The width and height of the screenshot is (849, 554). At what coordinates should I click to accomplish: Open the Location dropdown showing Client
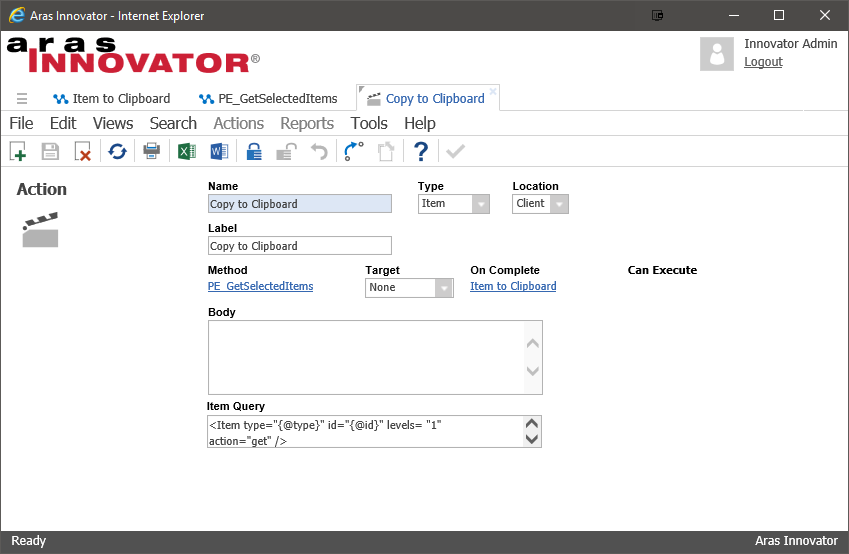click(559, 204)
